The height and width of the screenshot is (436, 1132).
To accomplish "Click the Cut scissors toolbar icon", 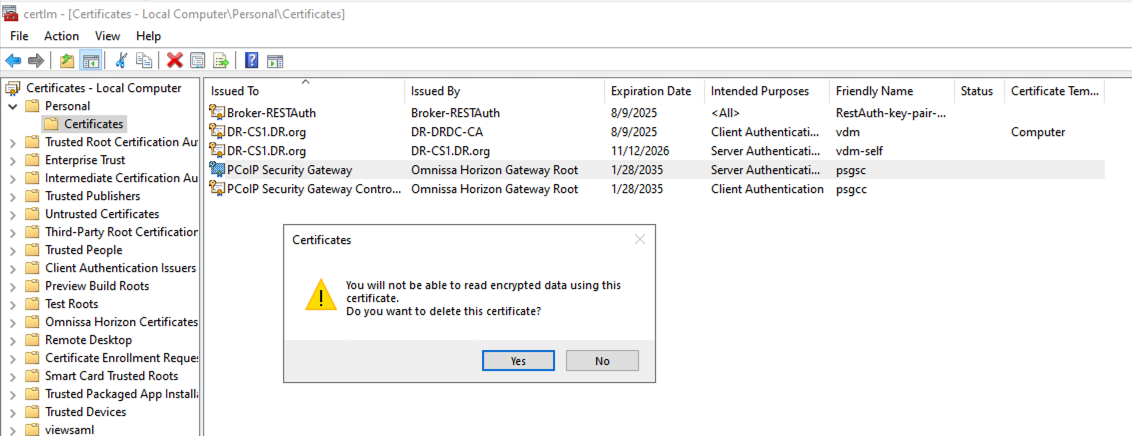I will click(x=121, y=60).
